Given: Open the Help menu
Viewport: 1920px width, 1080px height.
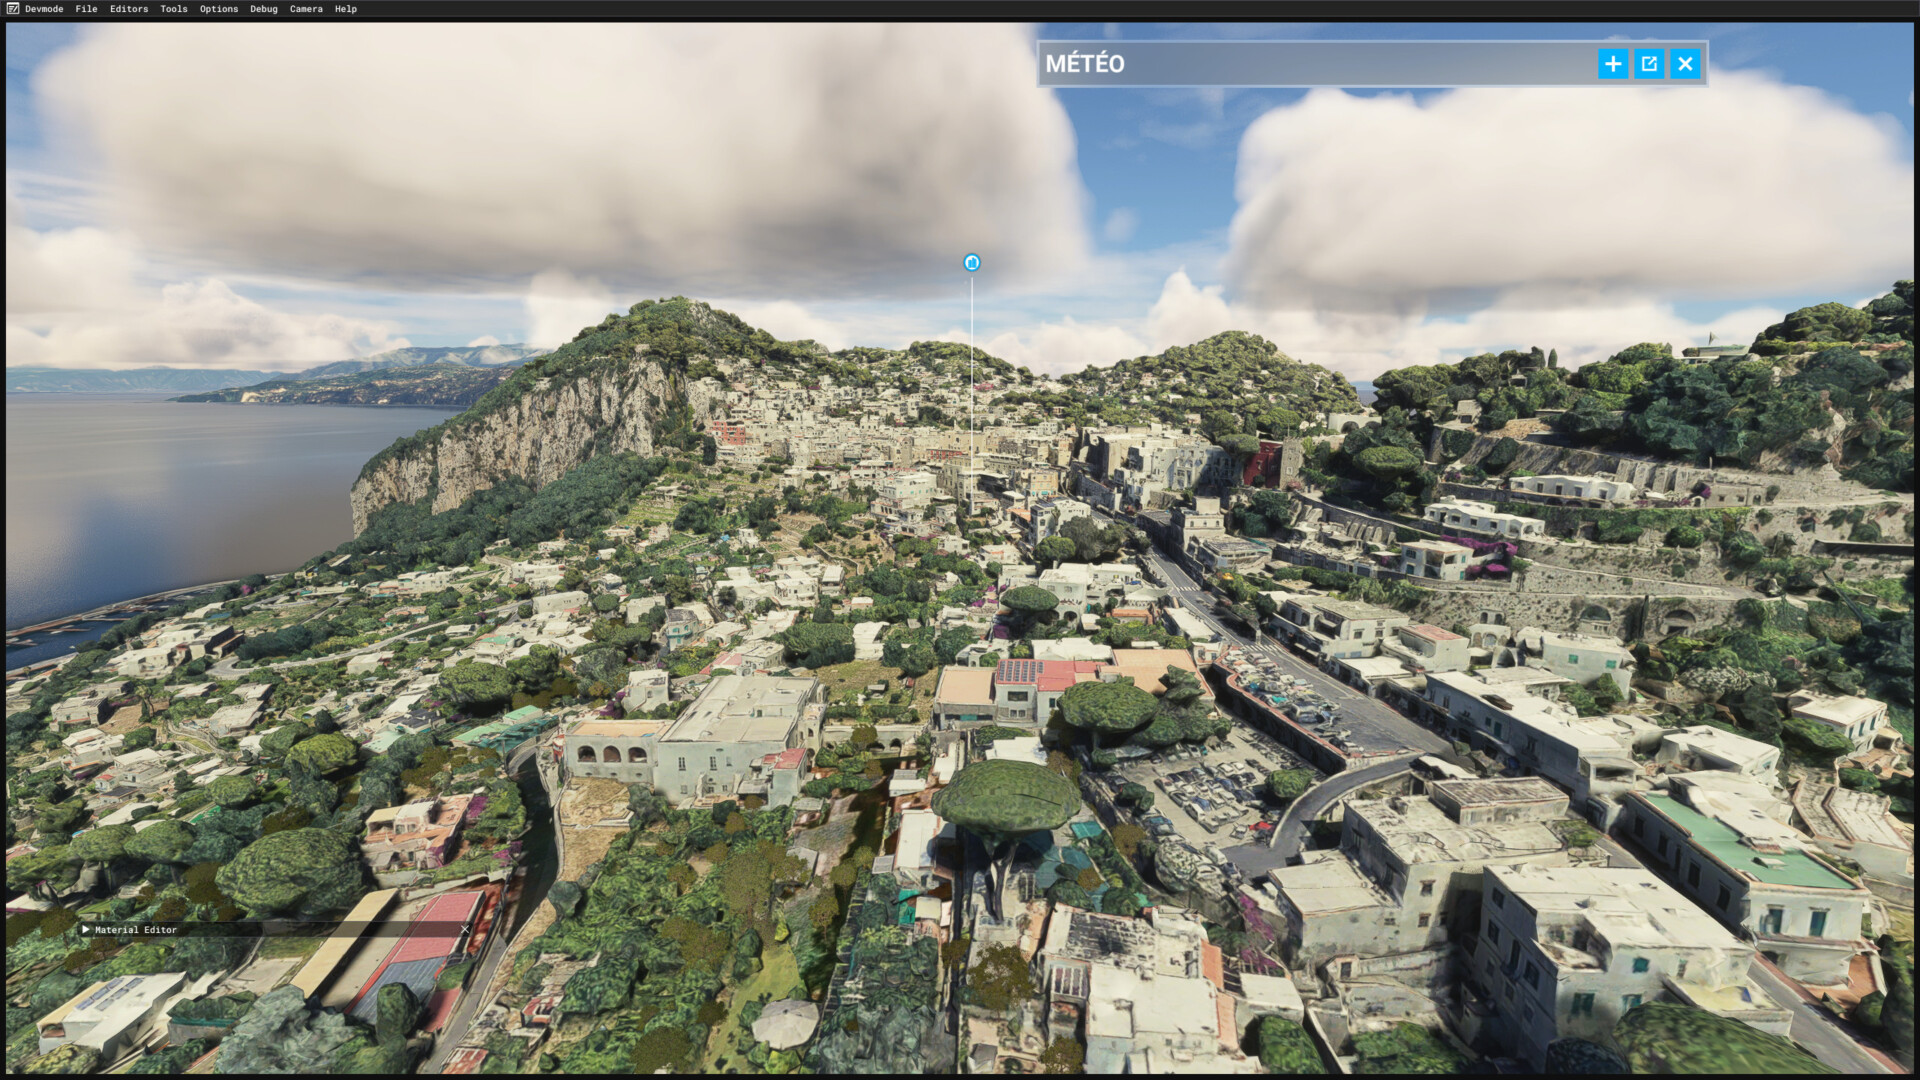Looking at the screenshot, I should click(346, 9).
